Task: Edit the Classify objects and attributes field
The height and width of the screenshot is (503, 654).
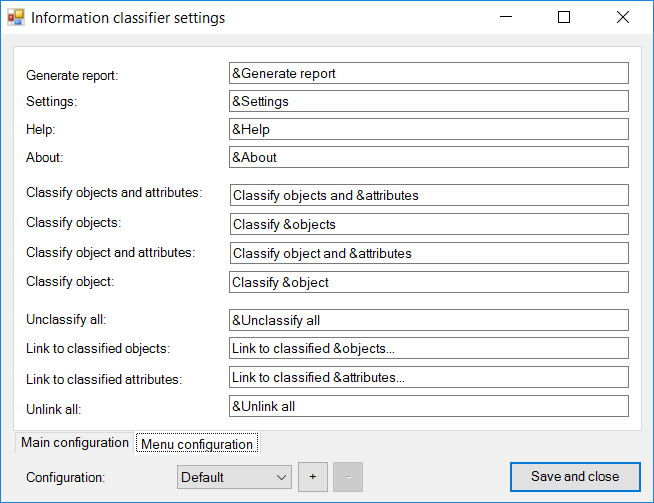Action: 428,195
